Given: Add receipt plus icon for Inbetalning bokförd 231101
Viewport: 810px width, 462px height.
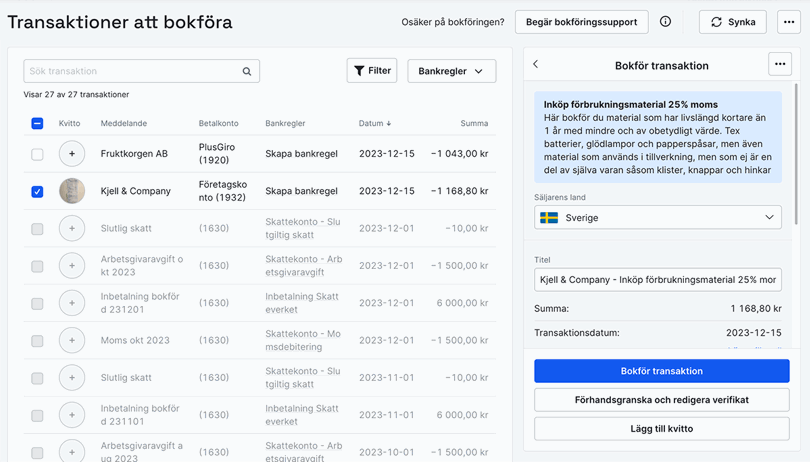Looking at the screenshot, I should click(72, 415).
